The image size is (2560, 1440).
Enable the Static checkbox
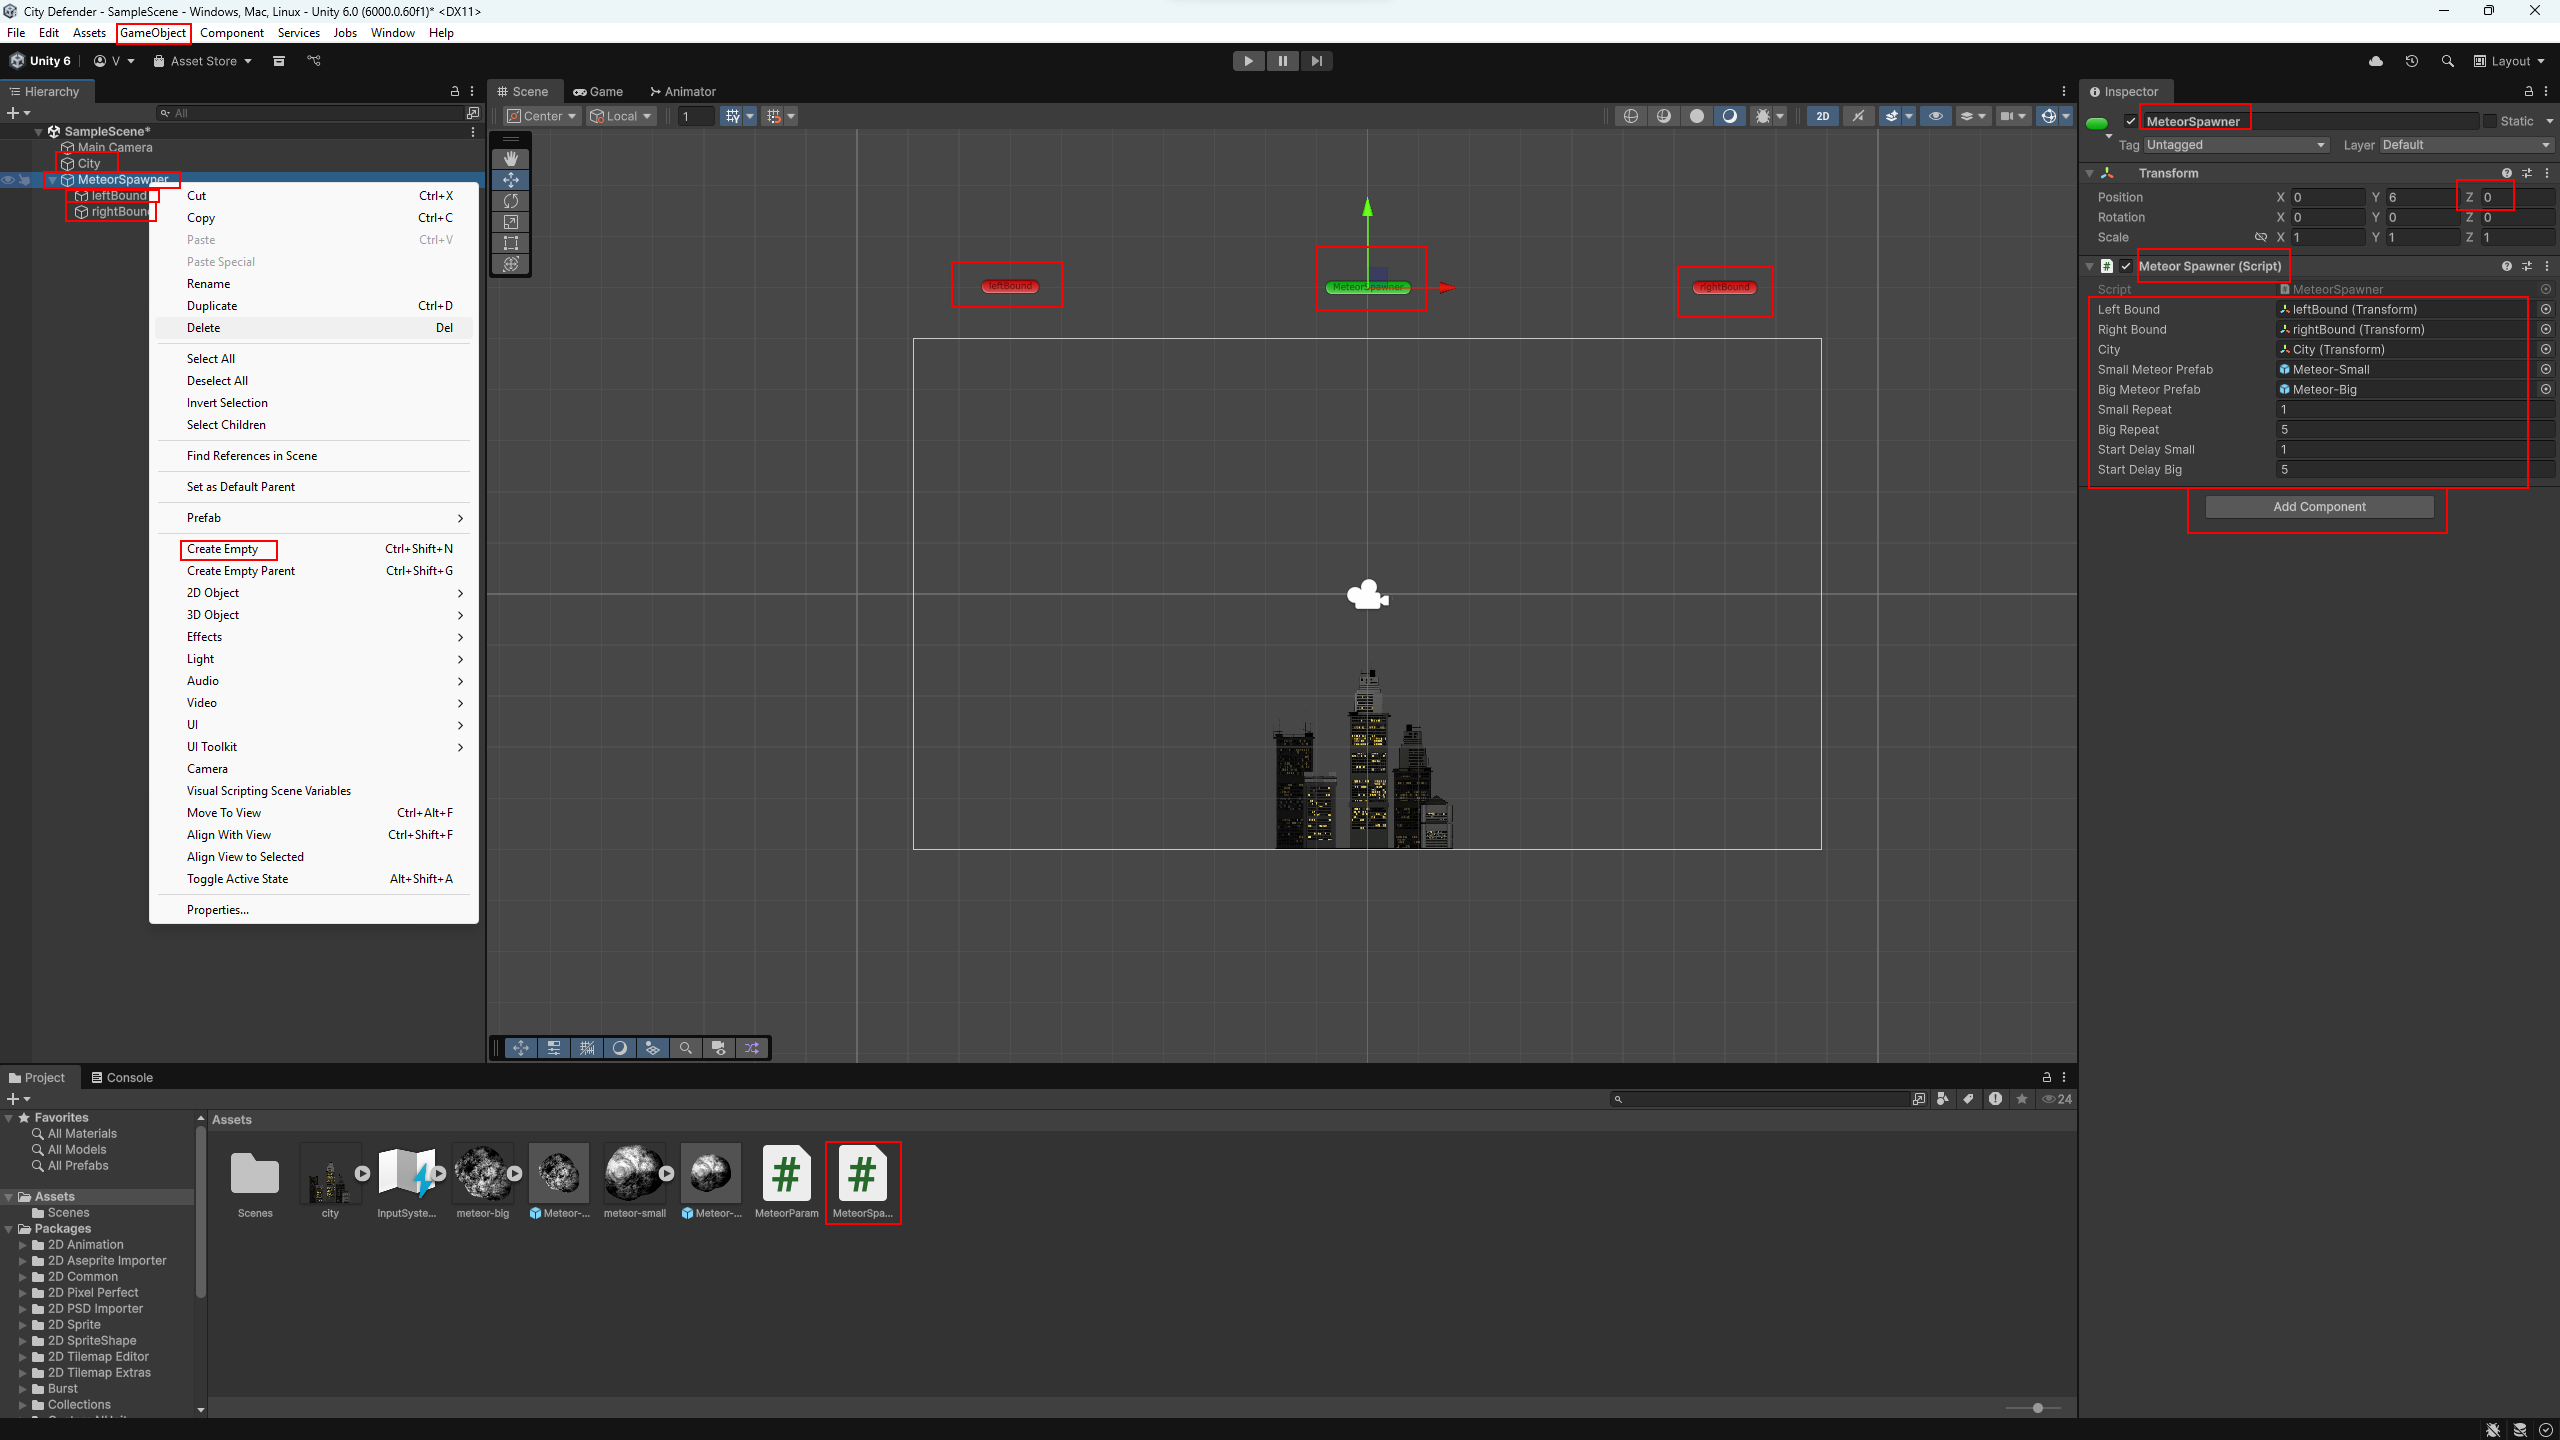(2490, 121)
